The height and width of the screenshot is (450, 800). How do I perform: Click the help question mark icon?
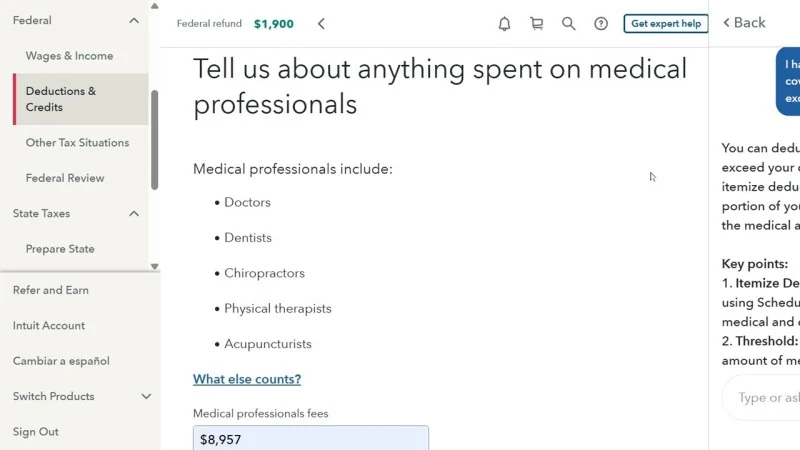tap(601, 24)
